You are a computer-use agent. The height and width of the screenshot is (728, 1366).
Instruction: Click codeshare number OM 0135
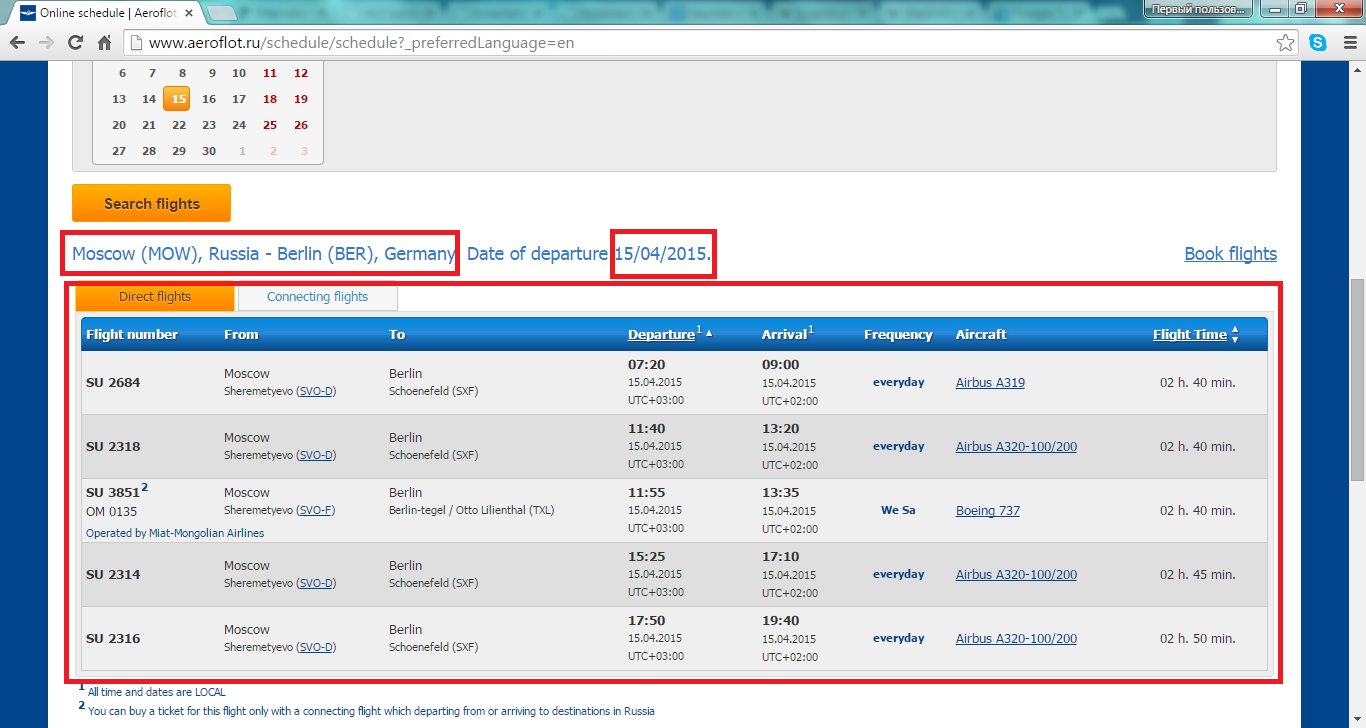(x=111, y=511)
